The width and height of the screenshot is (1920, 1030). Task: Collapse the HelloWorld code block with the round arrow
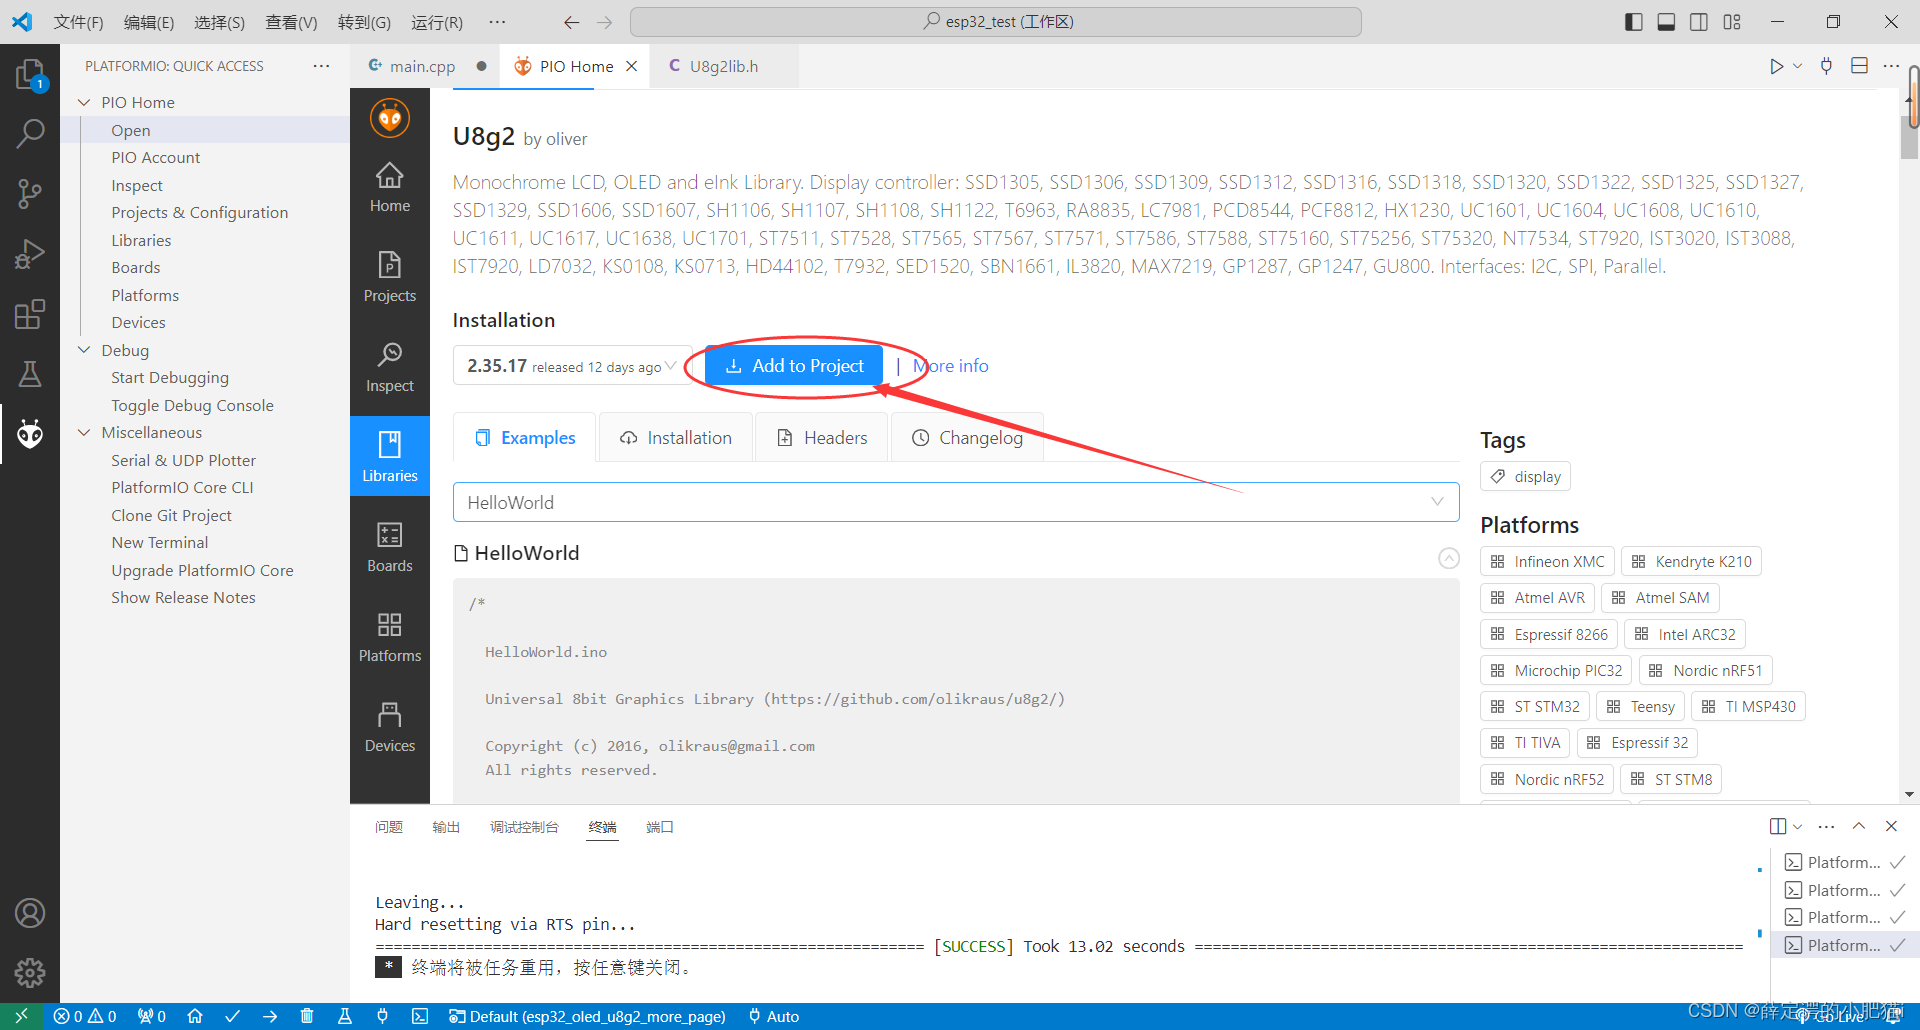pyautogui.click(x=1449, y=558)
